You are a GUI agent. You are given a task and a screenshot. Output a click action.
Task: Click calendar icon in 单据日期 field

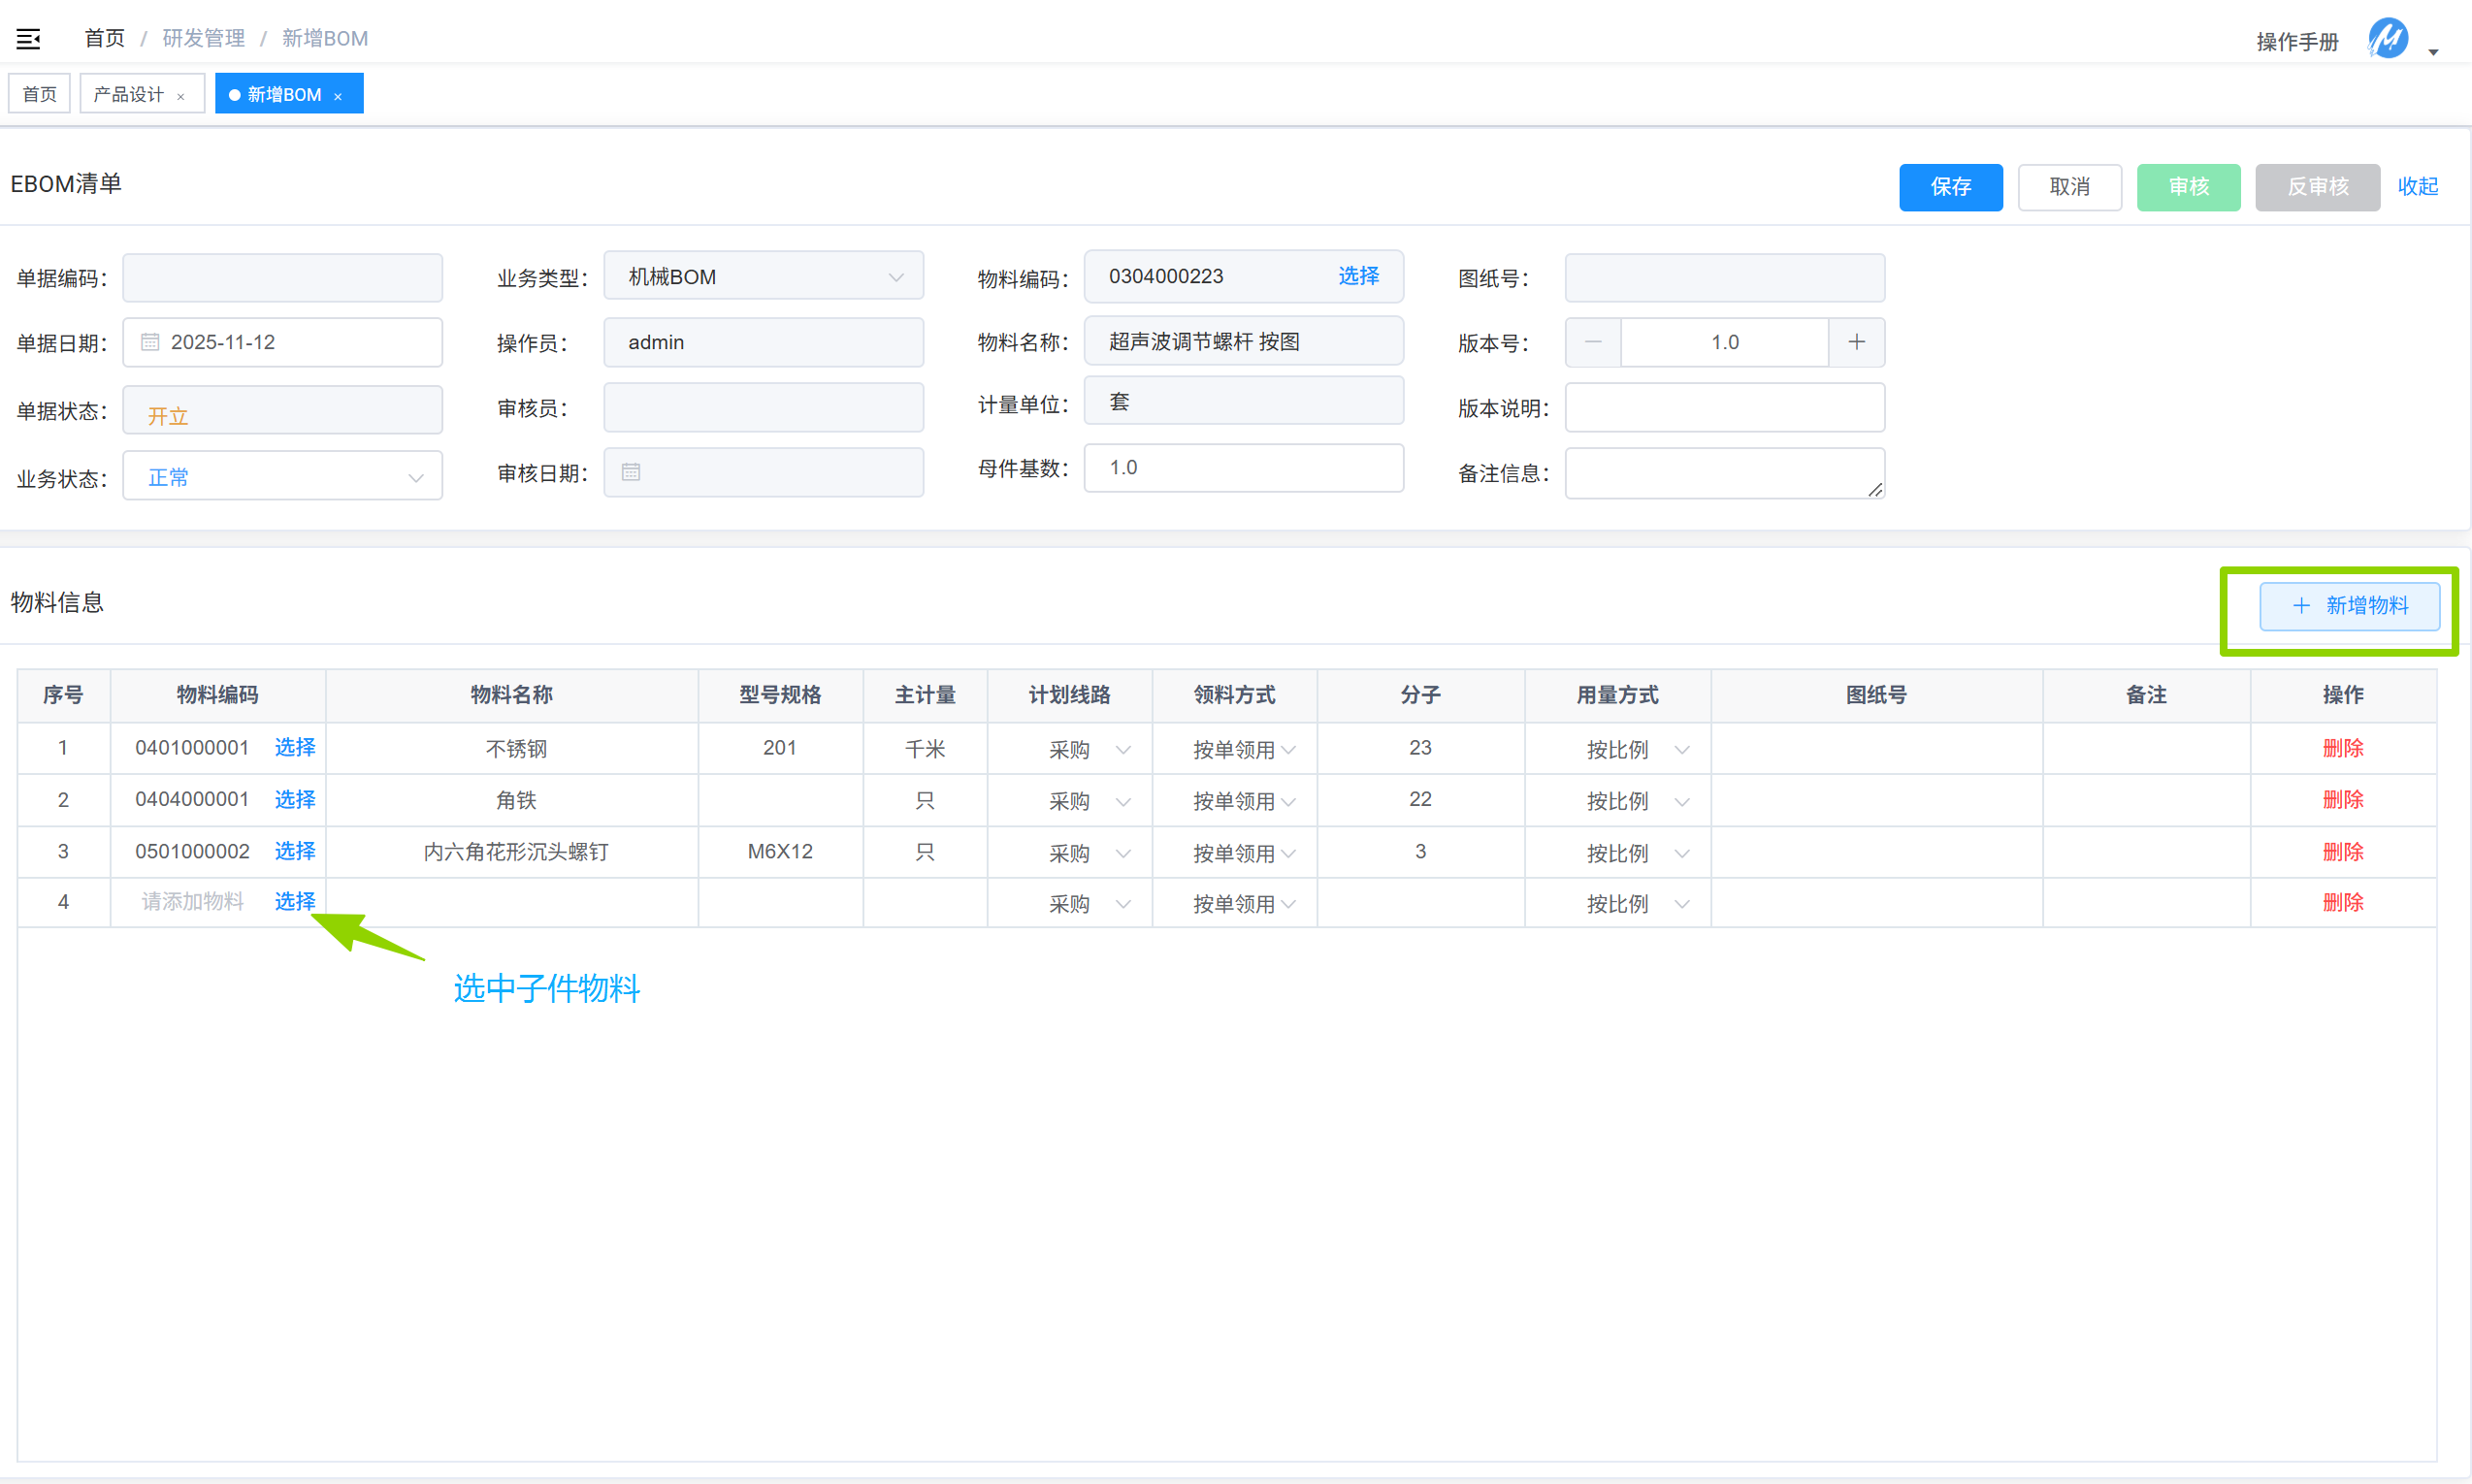click(150, 342)
